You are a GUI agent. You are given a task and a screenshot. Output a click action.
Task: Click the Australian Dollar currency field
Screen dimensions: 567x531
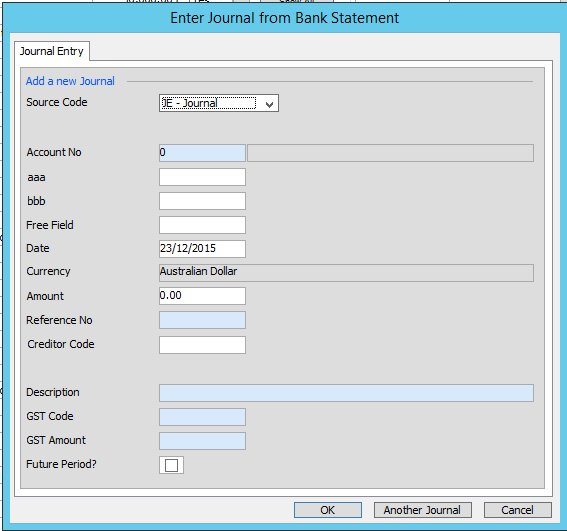346,272
